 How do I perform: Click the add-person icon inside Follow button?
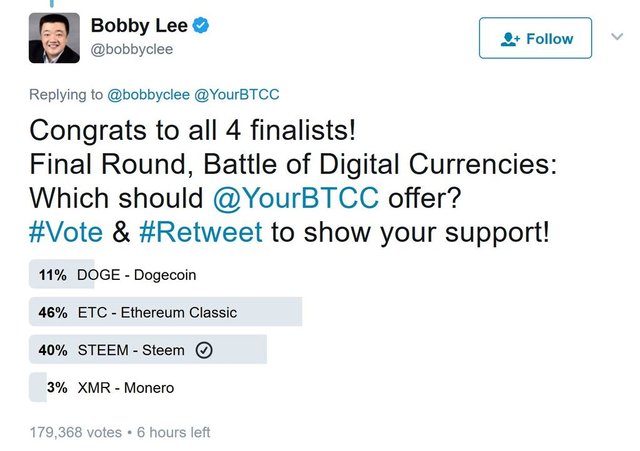coord(510,39)
